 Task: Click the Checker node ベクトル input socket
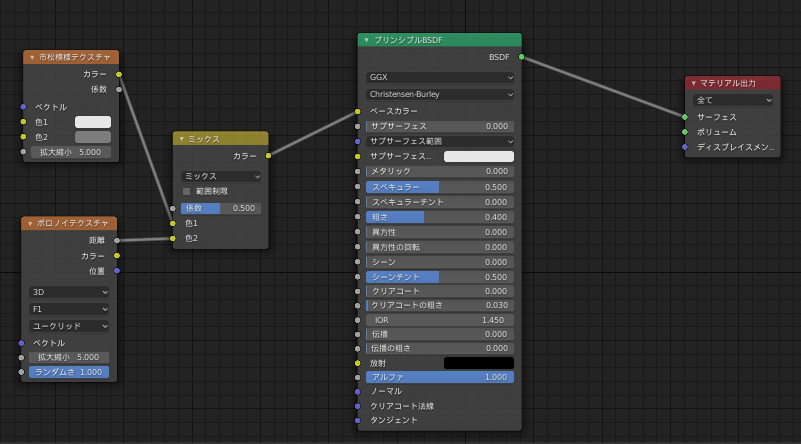tap(23, 107)
